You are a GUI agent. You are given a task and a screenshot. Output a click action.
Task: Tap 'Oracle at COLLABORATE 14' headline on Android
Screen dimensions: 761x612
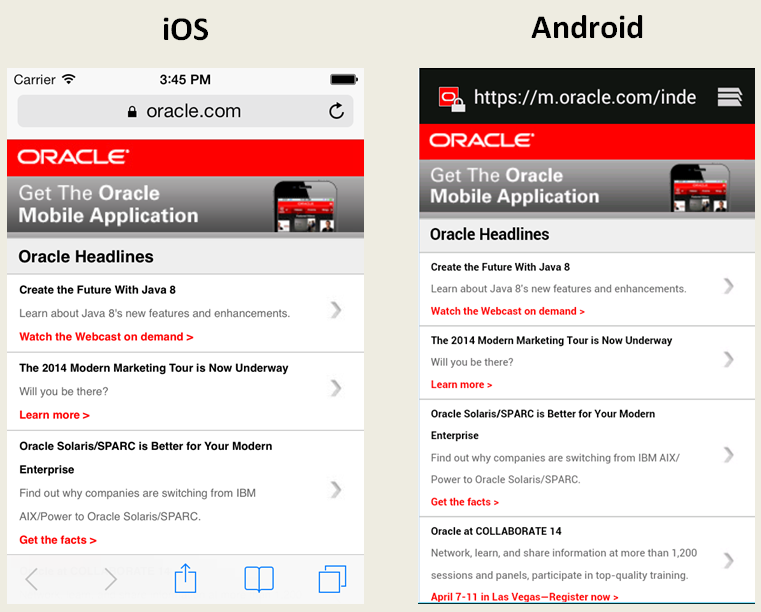(496, 531)
